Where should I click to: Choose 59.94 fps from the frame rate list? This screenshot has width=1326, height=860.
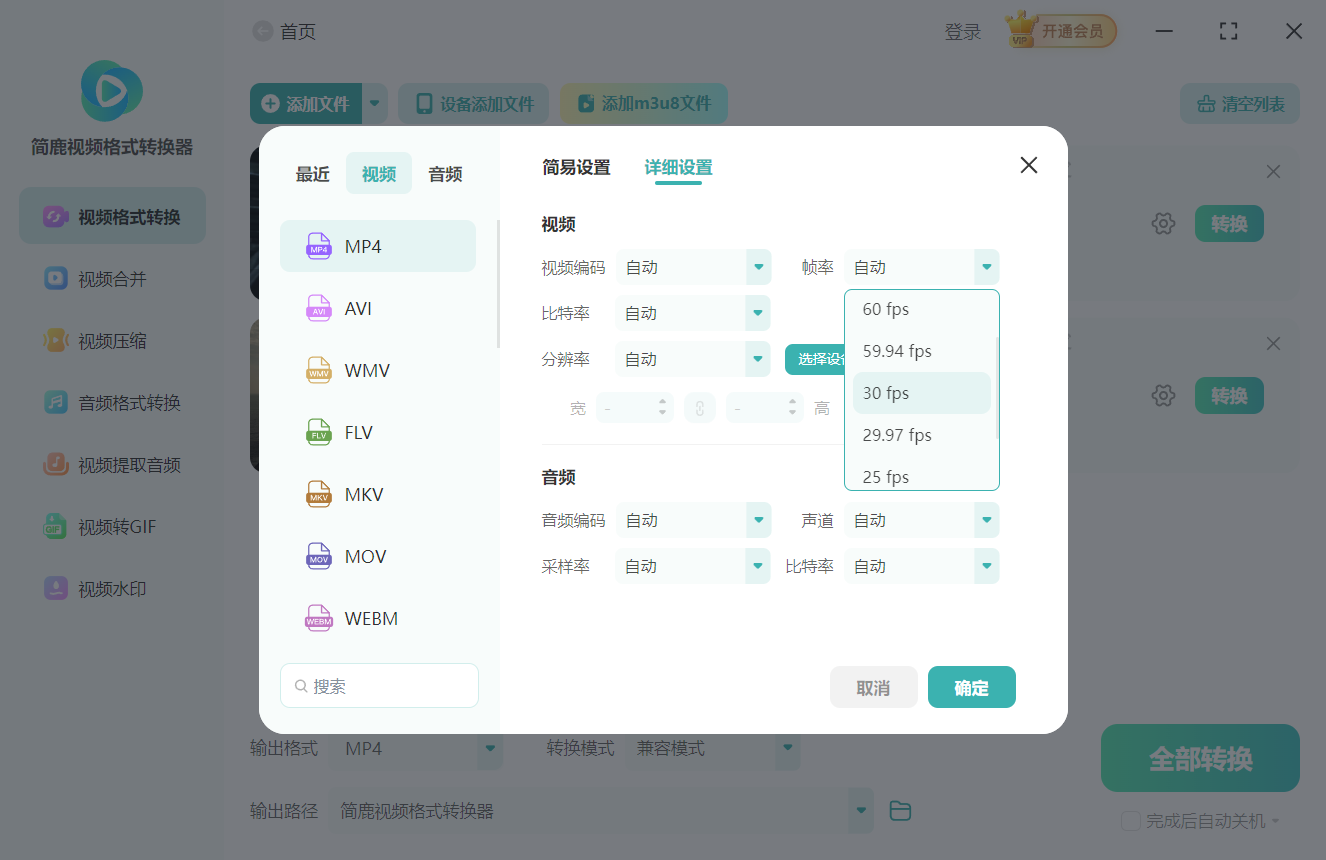[895, 351]
